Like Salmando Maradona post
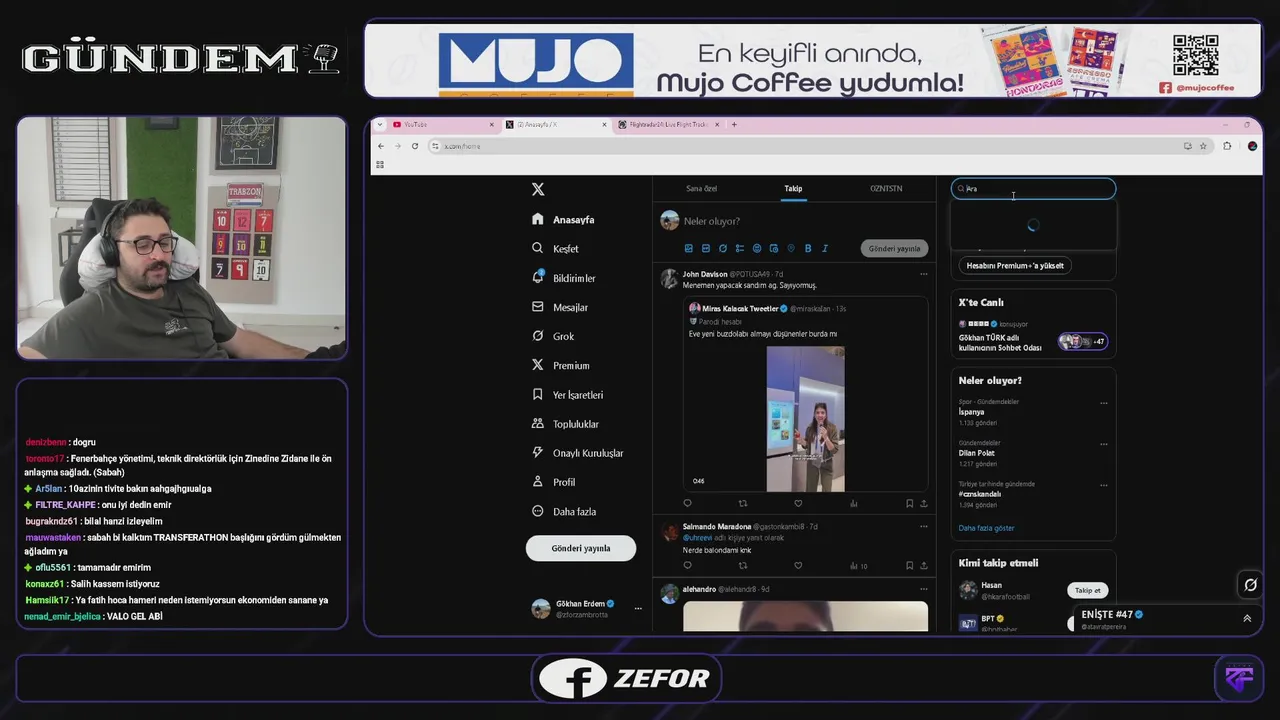The image size is (1280, 720). point(798,566)
